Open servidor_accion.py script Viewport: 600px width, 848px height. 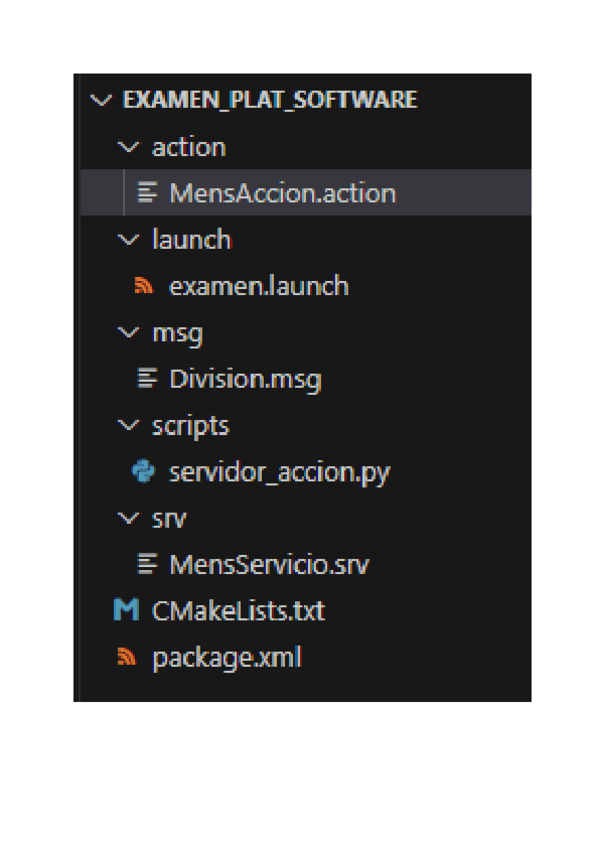click(279, 472)
